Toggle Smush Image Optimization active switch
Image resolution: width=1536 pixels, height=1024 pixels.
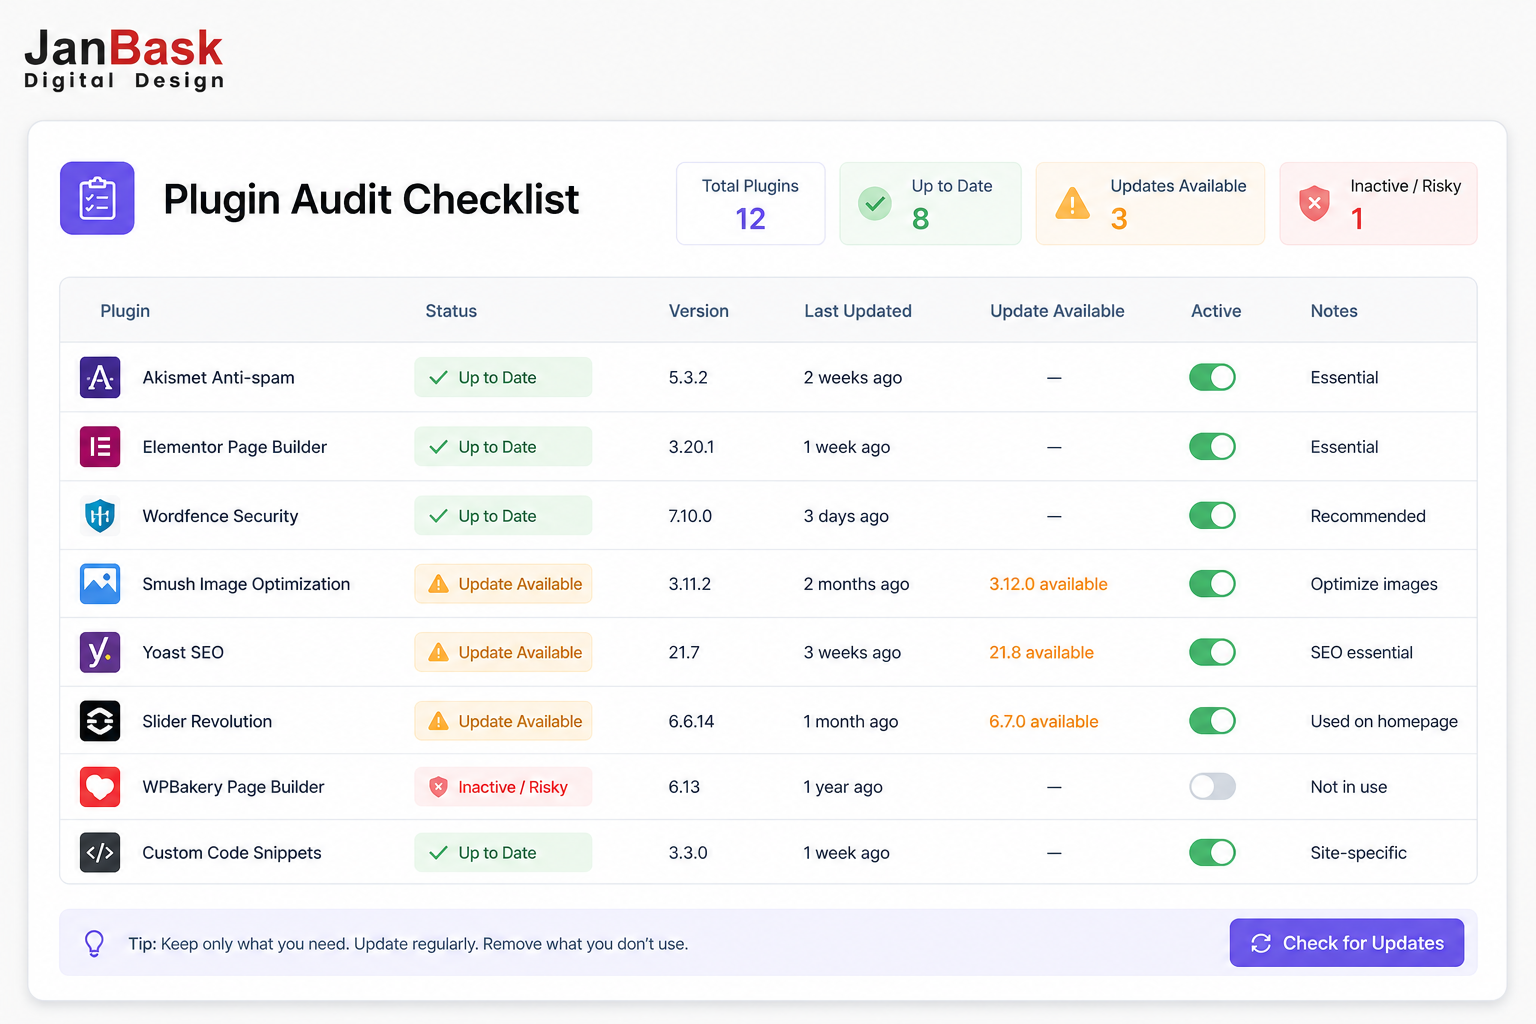pyautogui.click(x=1212, y=584)
